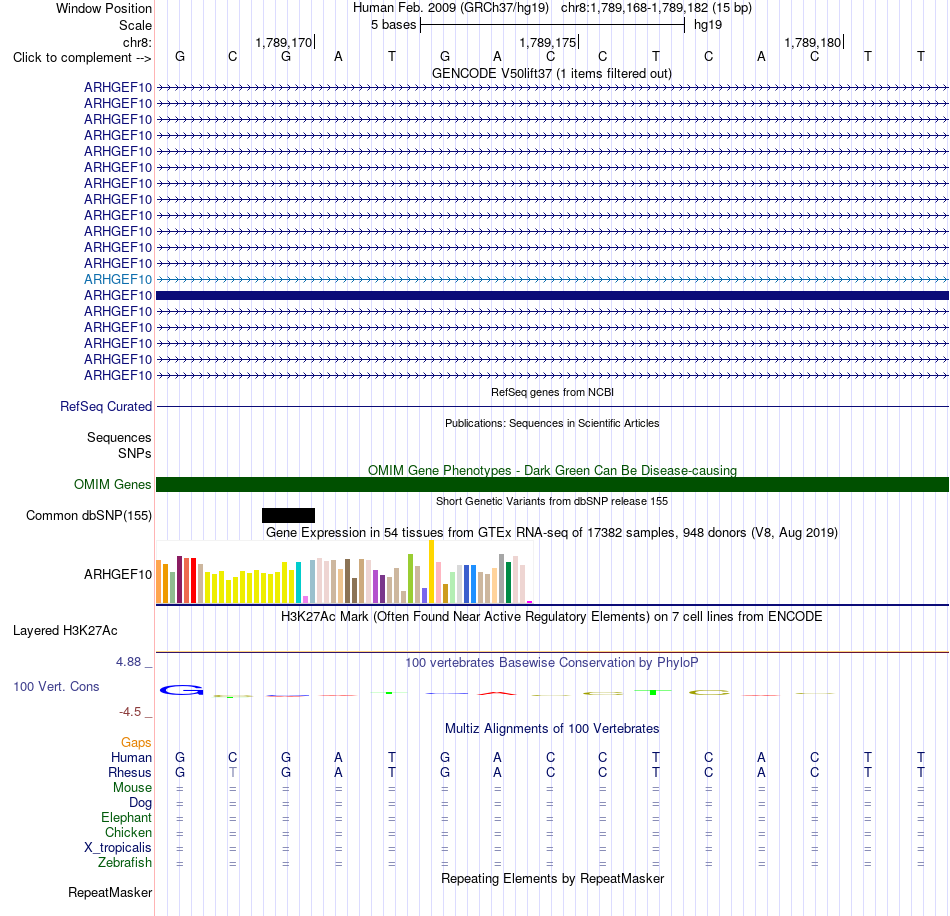Click the X_tropicalis alignment row label

pos(118,848)
